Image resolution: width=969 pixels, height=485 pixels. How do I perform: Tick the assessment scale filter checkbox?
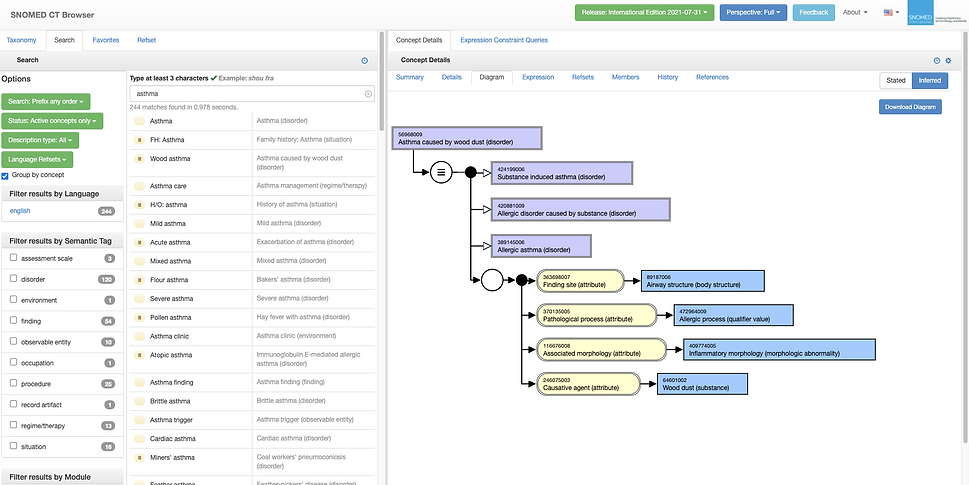tap(14, 258)
